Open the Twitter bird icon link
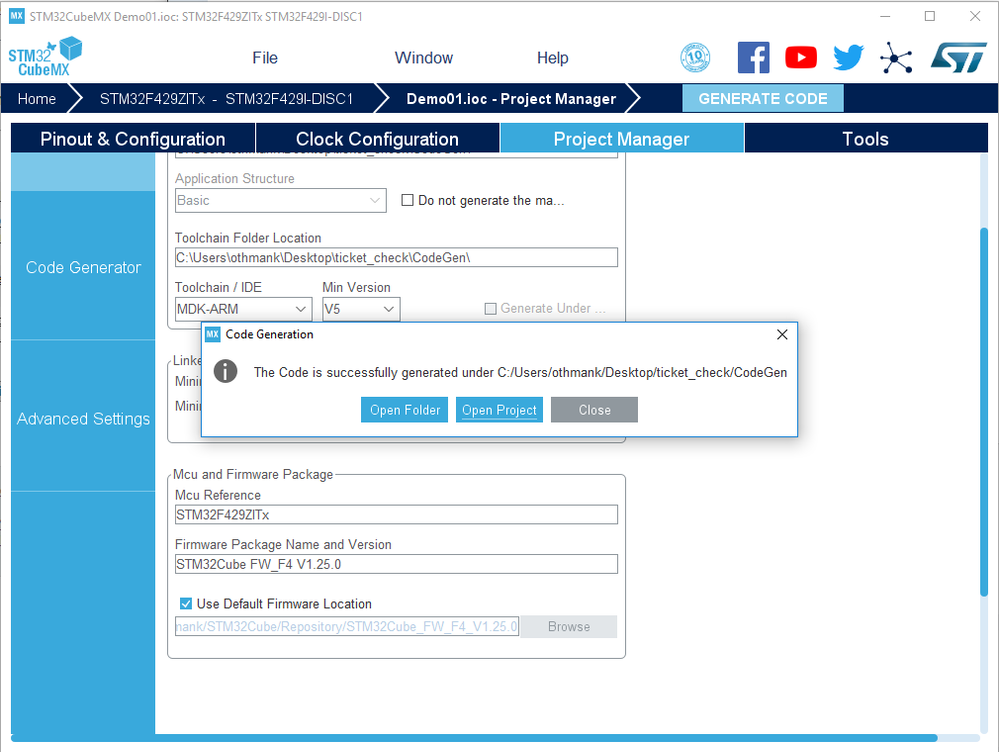 tap(849, 58)
